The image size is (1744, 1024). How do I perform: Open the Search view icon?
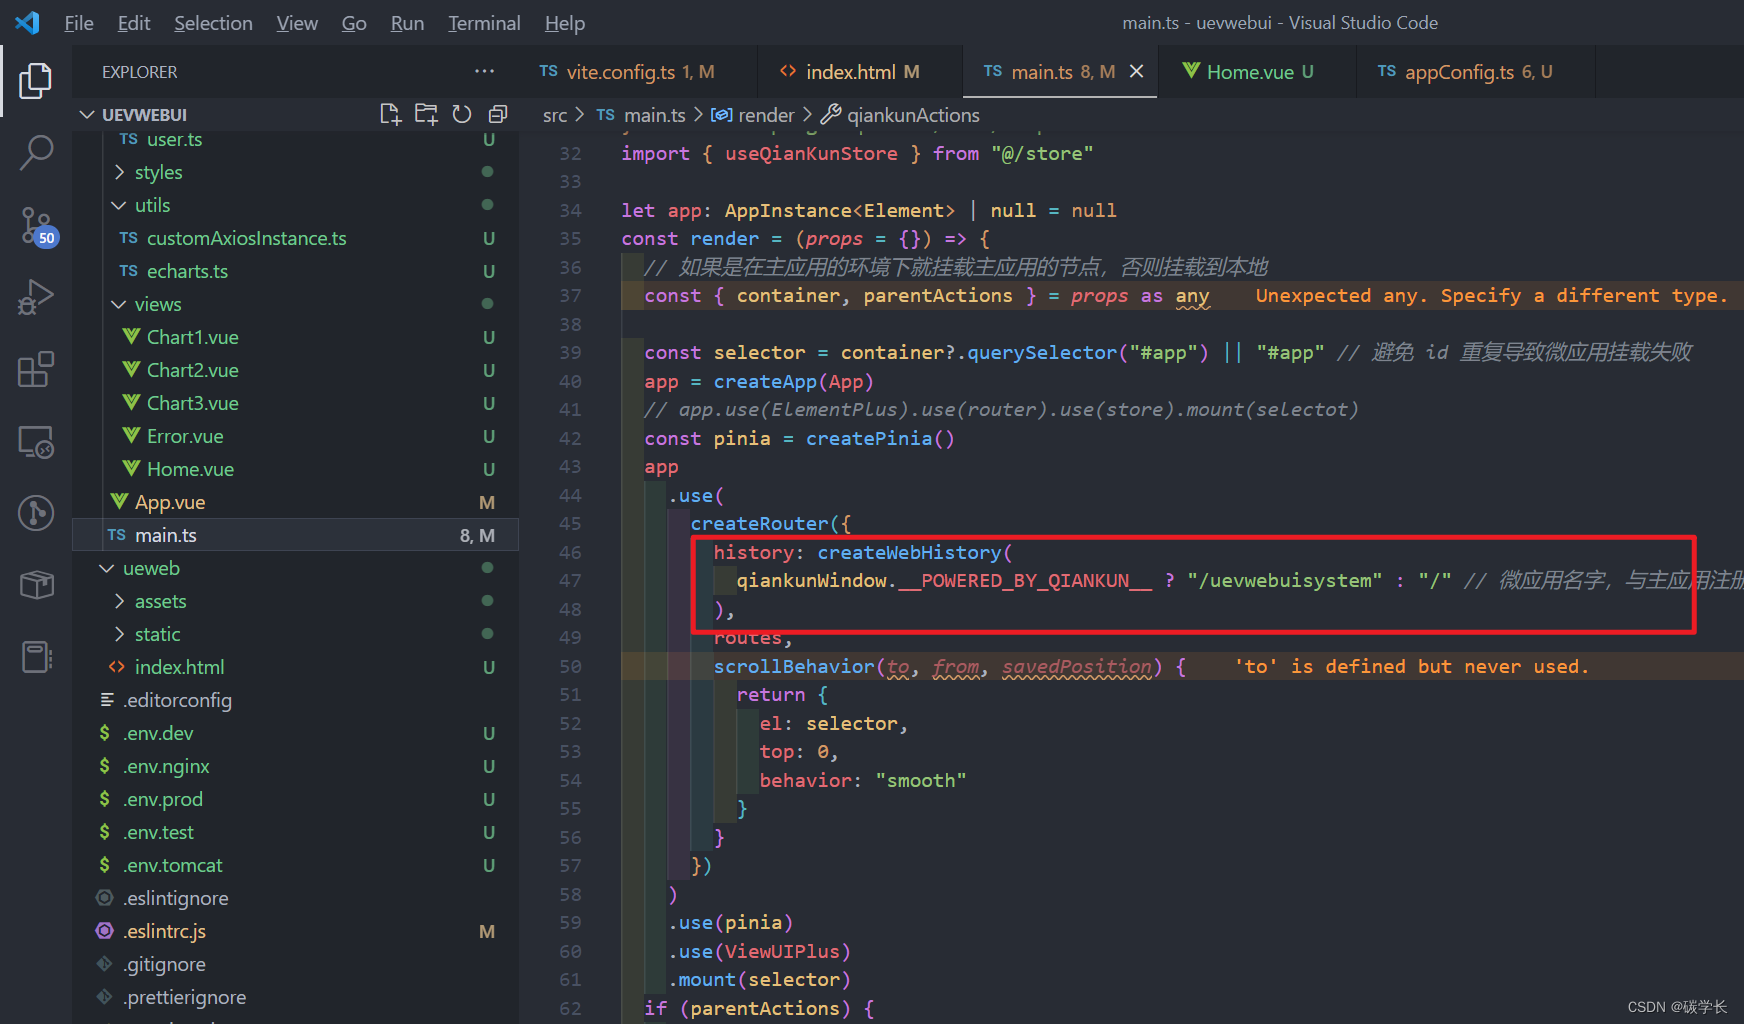[x=36, y=153]
